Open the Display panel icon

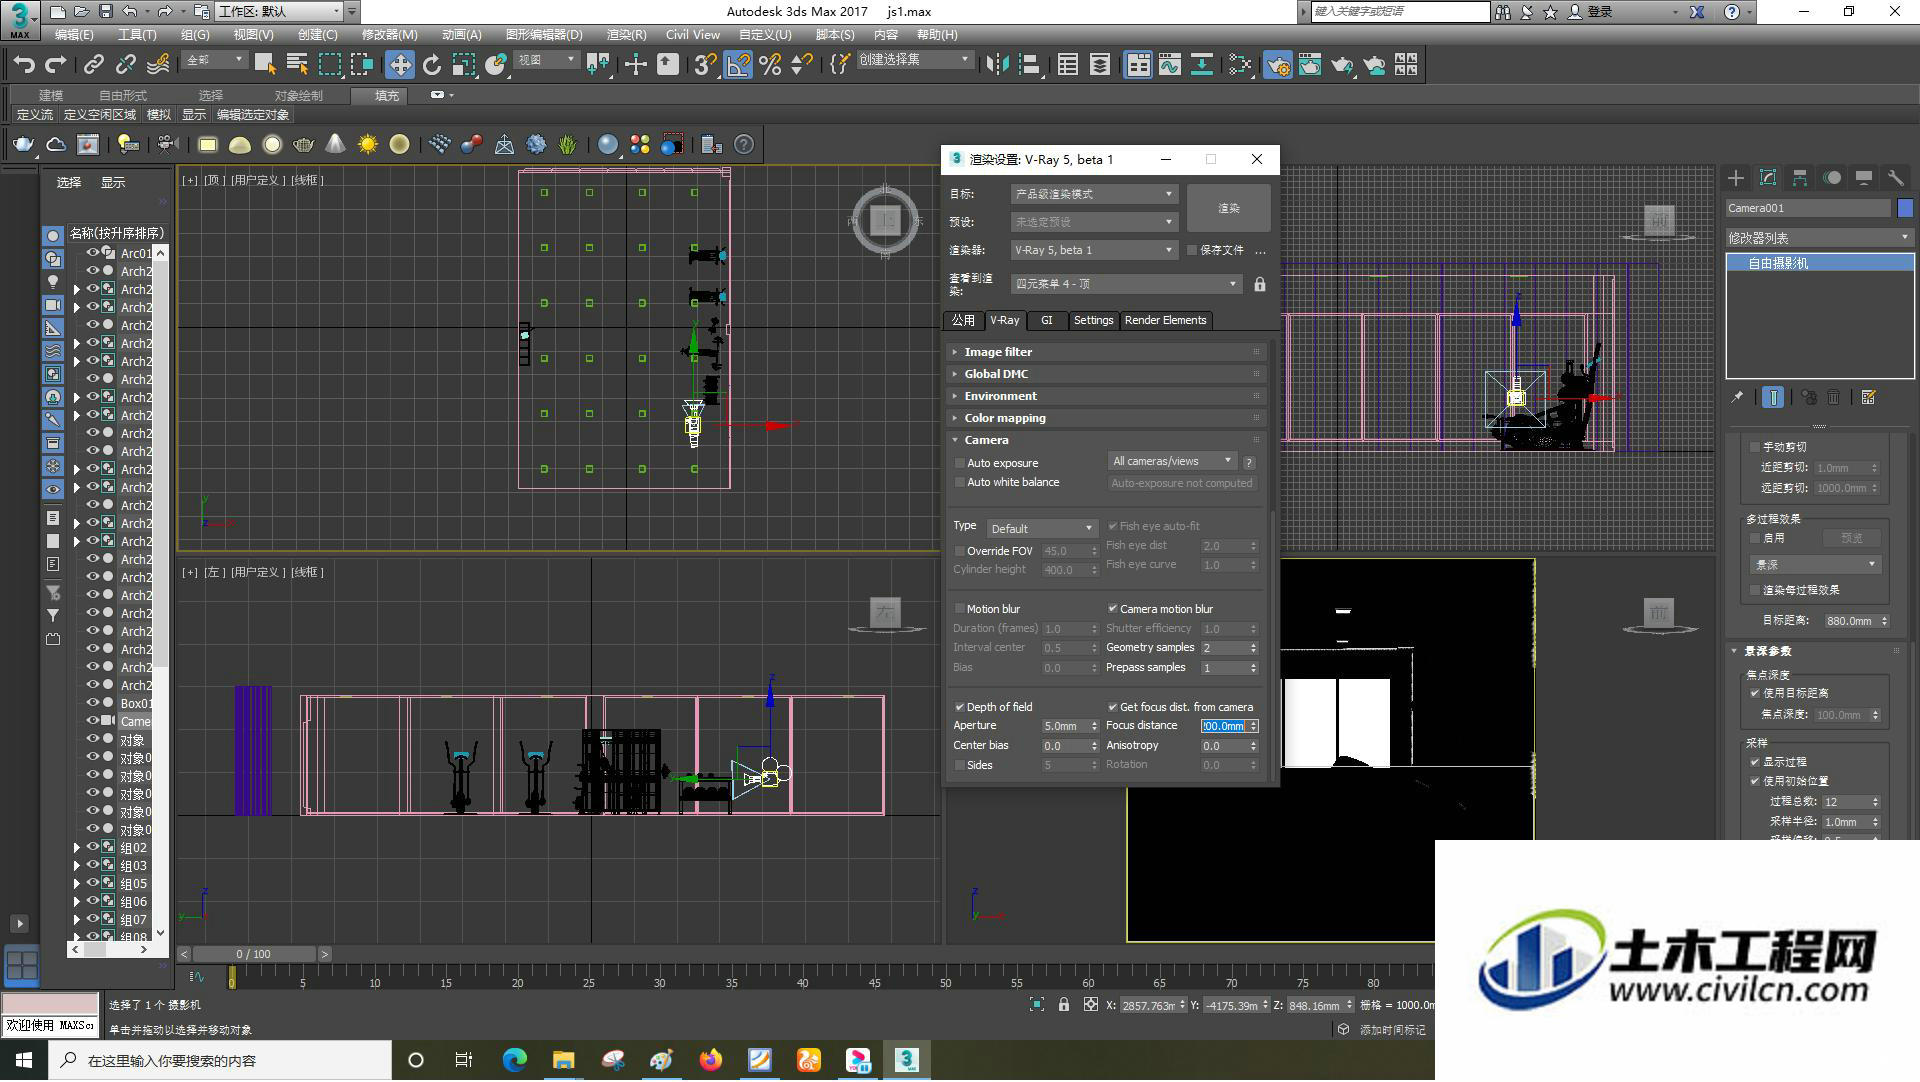[x=1864, y=178]
